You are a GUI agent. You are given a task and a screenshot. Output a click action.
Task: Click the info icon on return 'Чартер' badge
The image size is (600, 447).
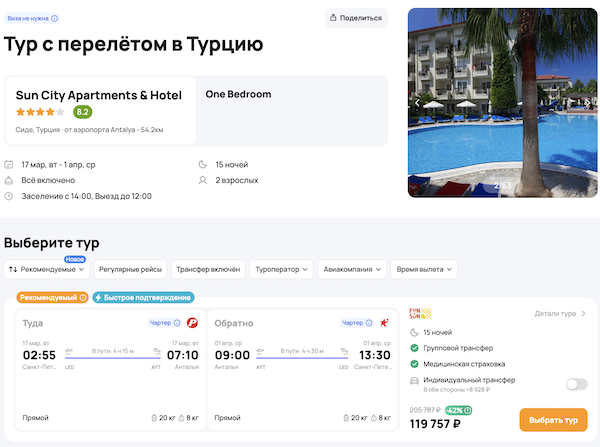pos(368,323)
